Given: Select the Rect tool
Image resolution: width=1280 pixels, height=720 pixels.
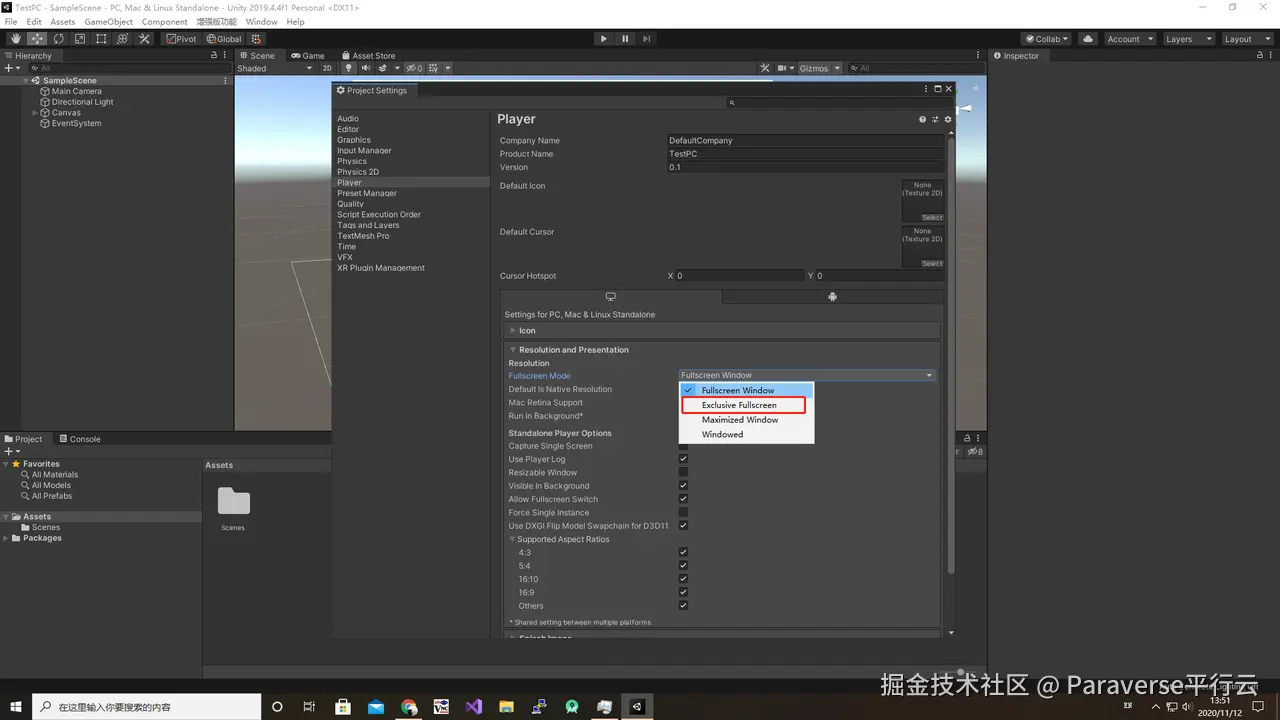Looking at the screenshot, I should pyautogui.click(x=101, y=39).
